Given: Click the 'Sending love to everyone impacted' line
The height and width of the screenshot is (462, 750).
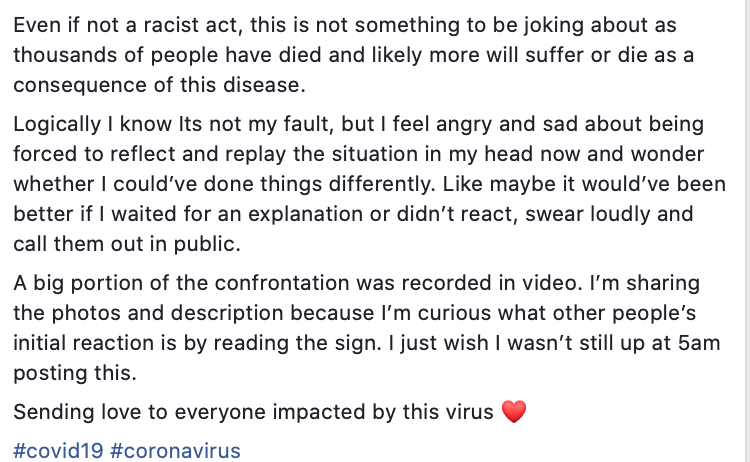Looking at the screenshot, I should pyautogui.click(x=270, y=412).
